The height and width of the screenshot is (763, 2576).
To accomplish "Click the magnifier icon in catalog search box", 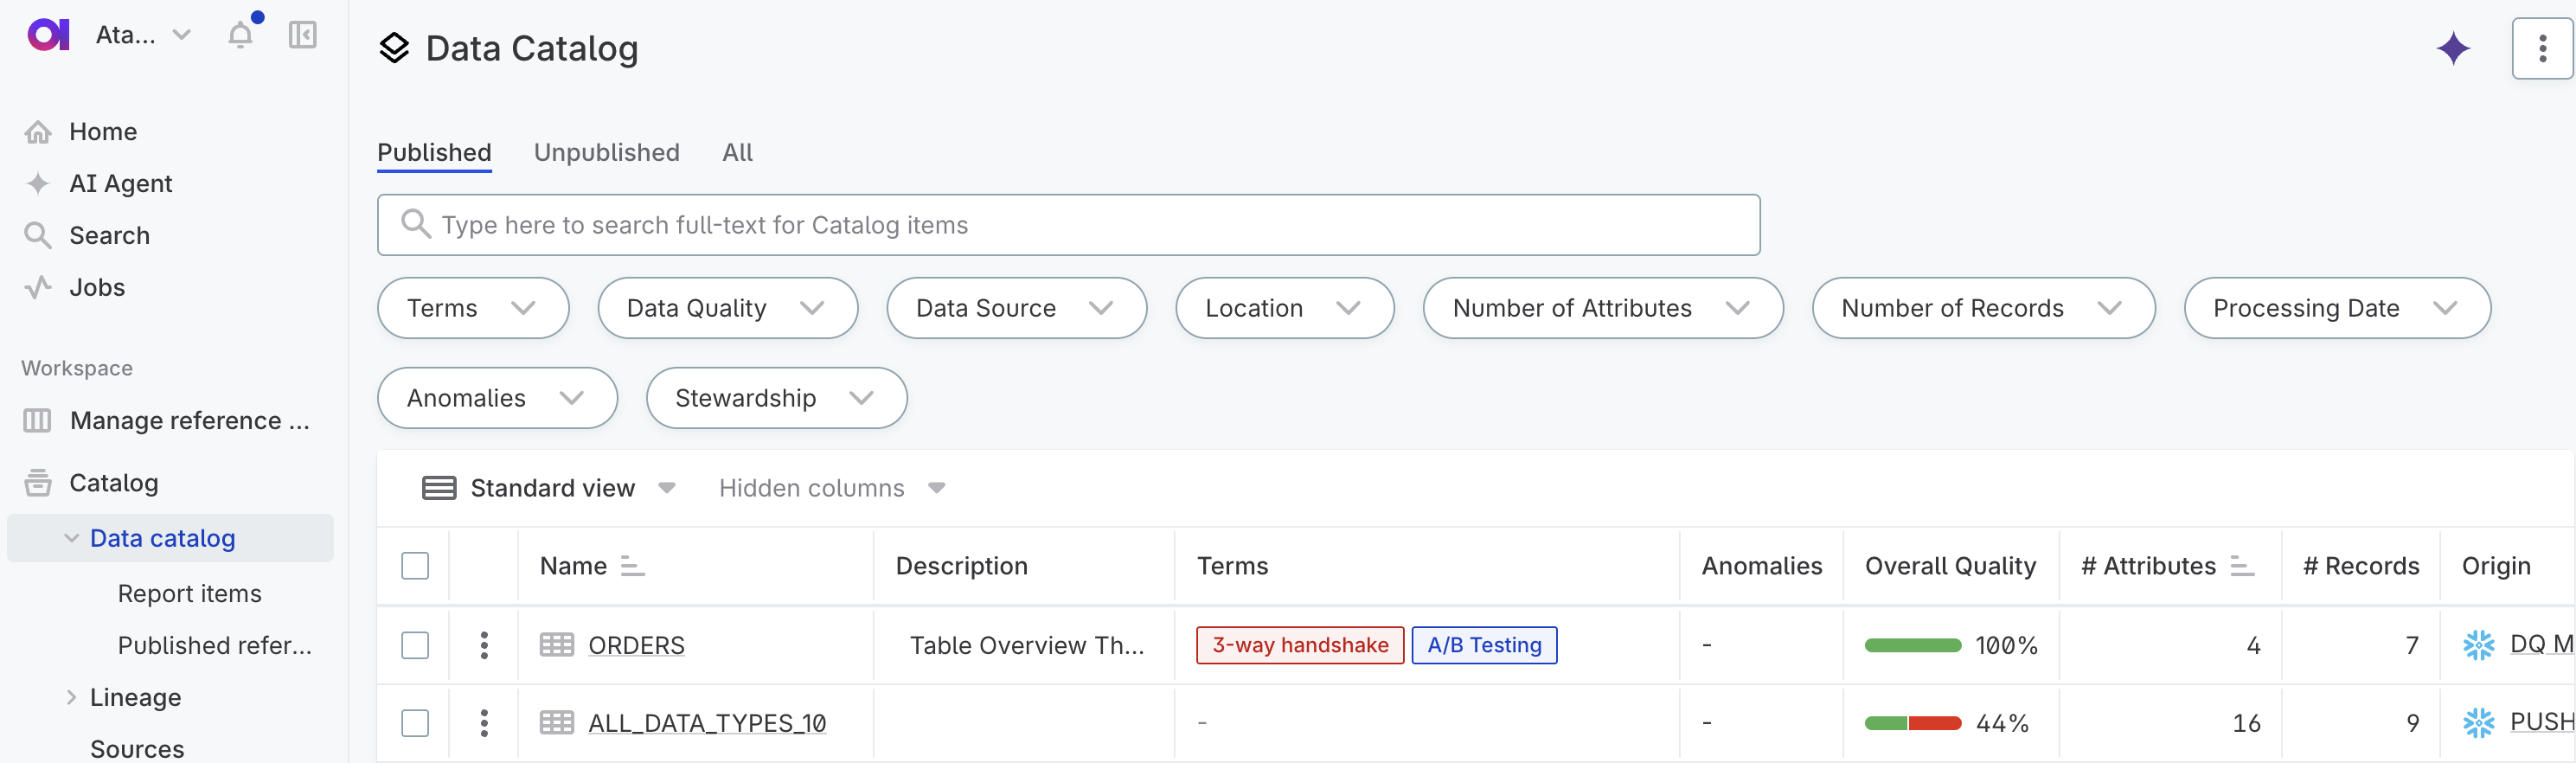I will click(415, 224).
